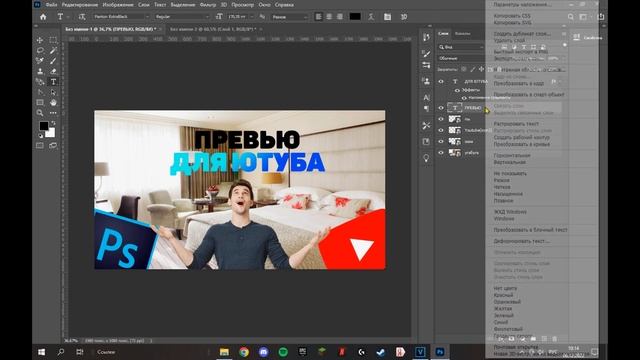Choose 'Преобразовать в кривые' in context menu
The image size is (640, 360).
pyautogui.click(x=522, y=144)
